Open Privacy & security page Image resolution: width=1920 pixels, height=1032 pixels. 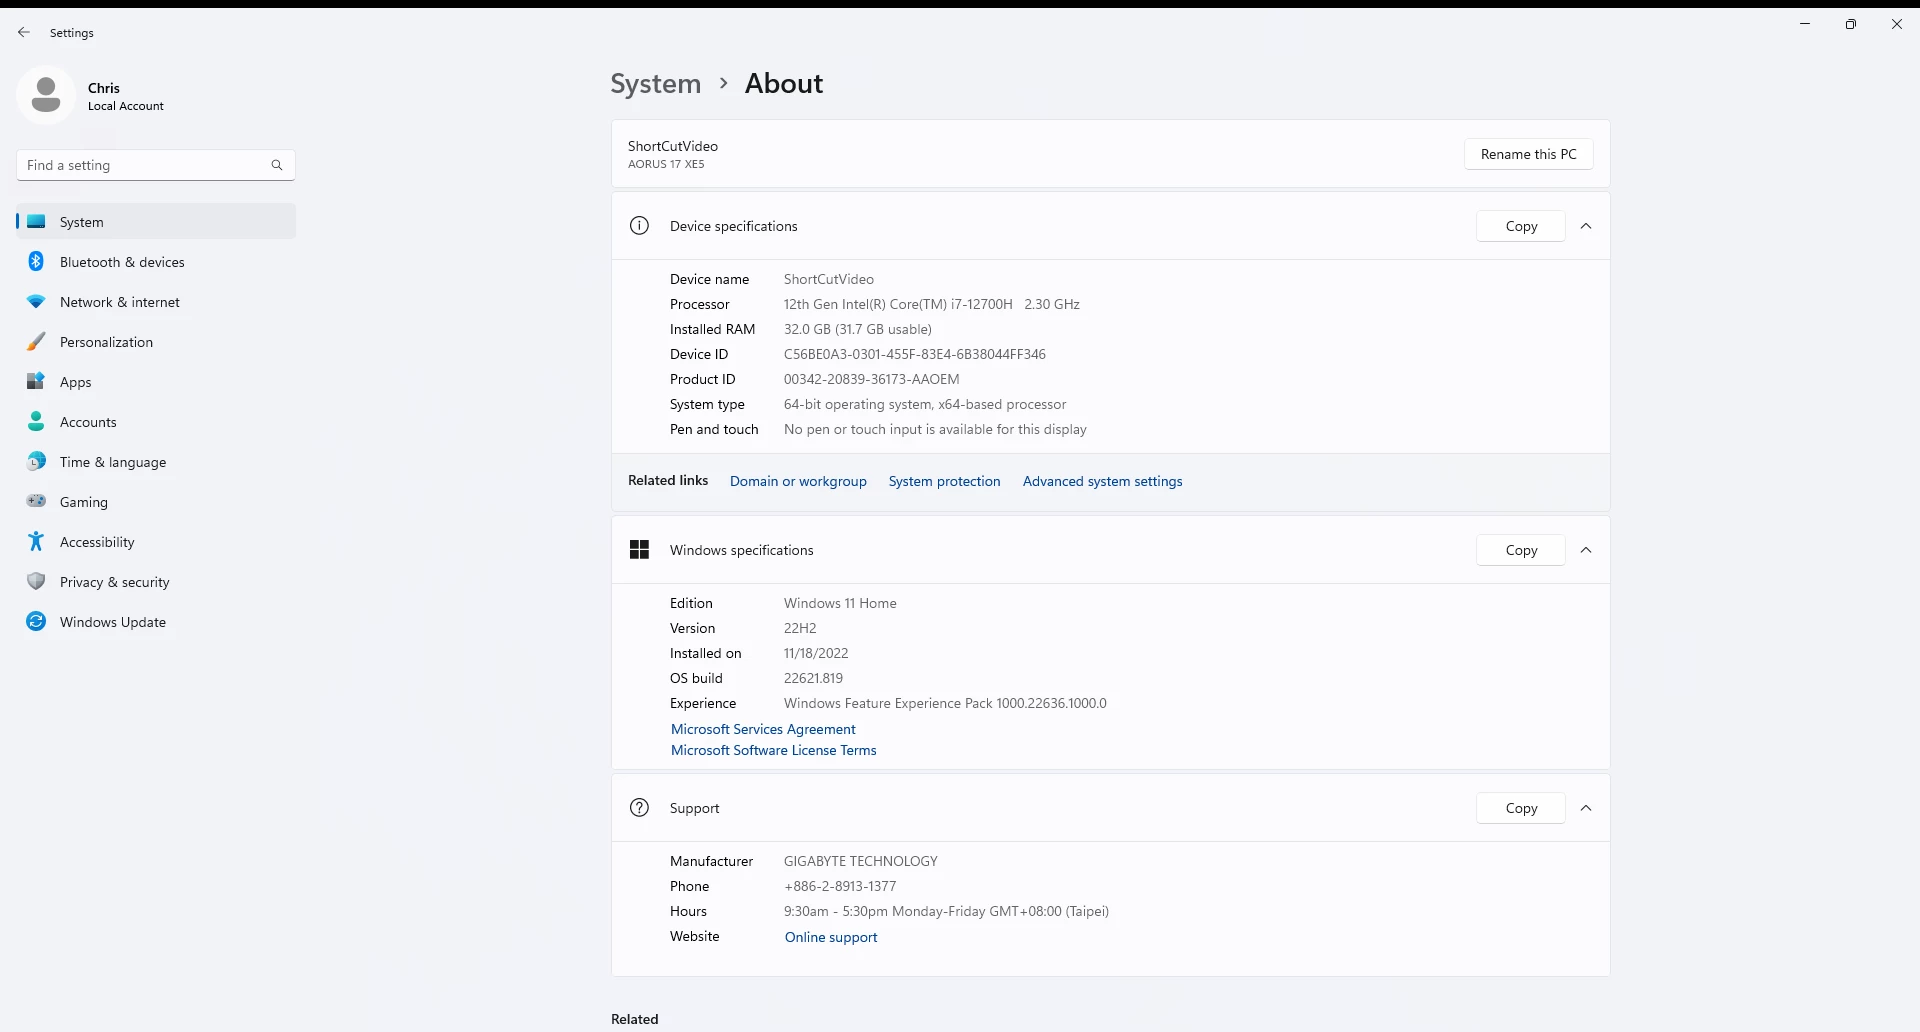click(x=156, y=582)
